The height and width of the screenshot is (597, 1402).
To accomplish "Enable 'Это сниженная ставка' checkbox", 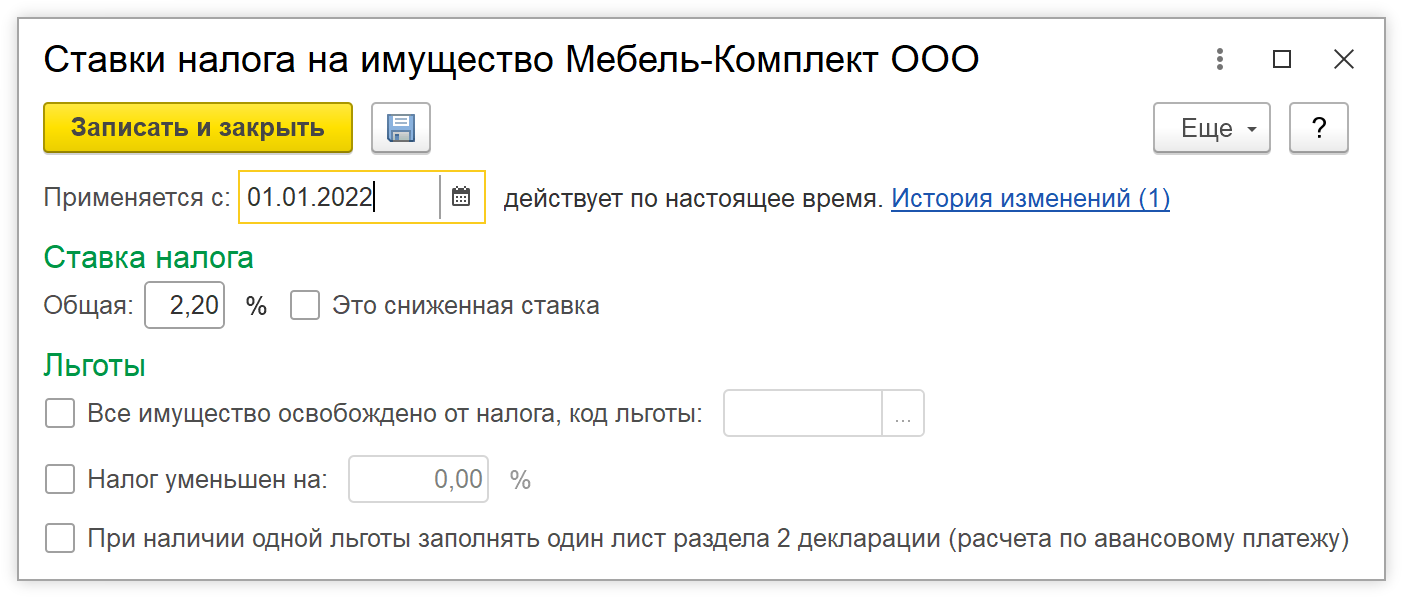I will 305,306.
